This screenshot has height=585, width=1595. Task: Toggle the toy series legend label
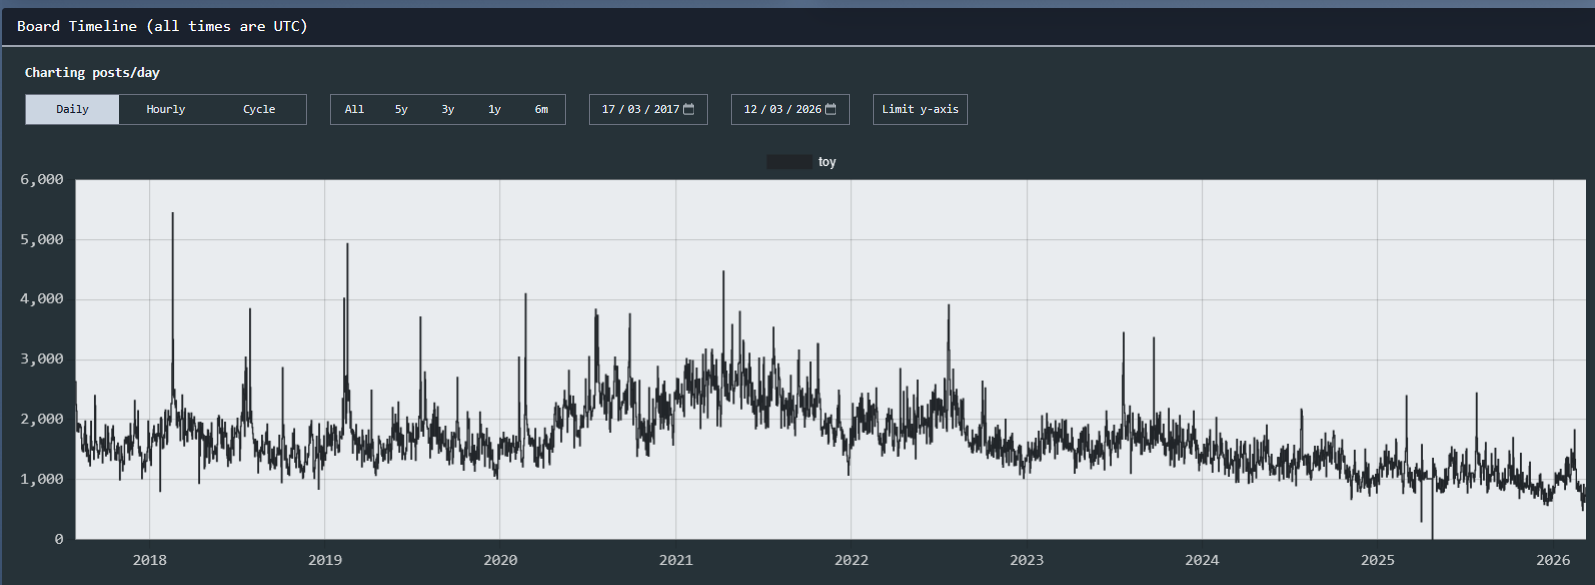click(x=827, y=162)
